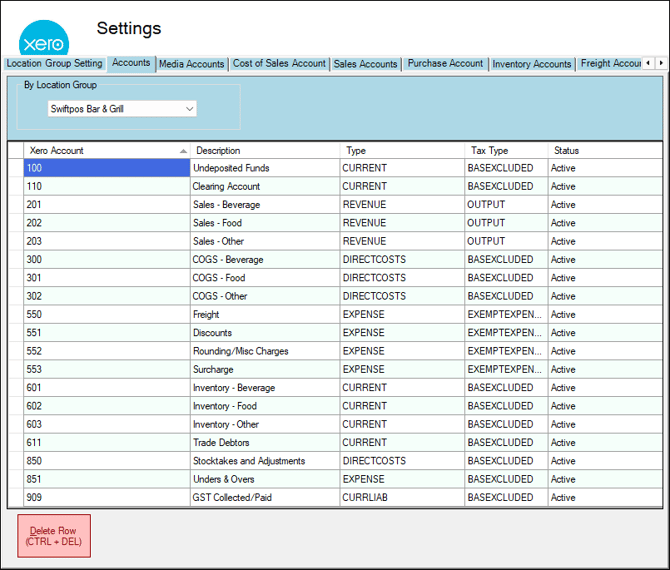Click the Tax Type column header
The height and width of the screenshot is (570, 670).
point(506,150)
